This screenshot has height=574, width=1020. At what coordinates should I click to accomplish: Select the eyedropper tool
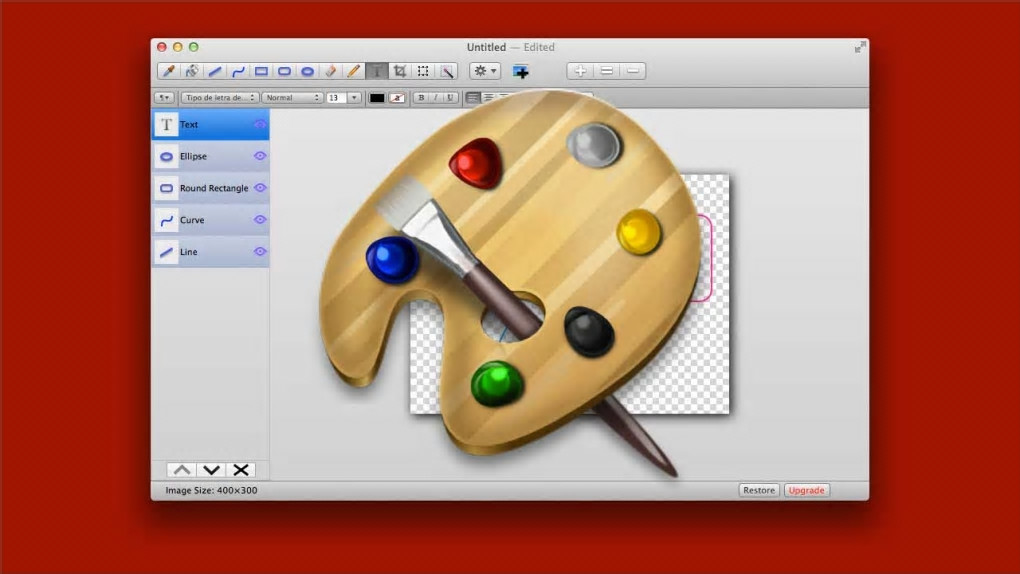[168, 71]
